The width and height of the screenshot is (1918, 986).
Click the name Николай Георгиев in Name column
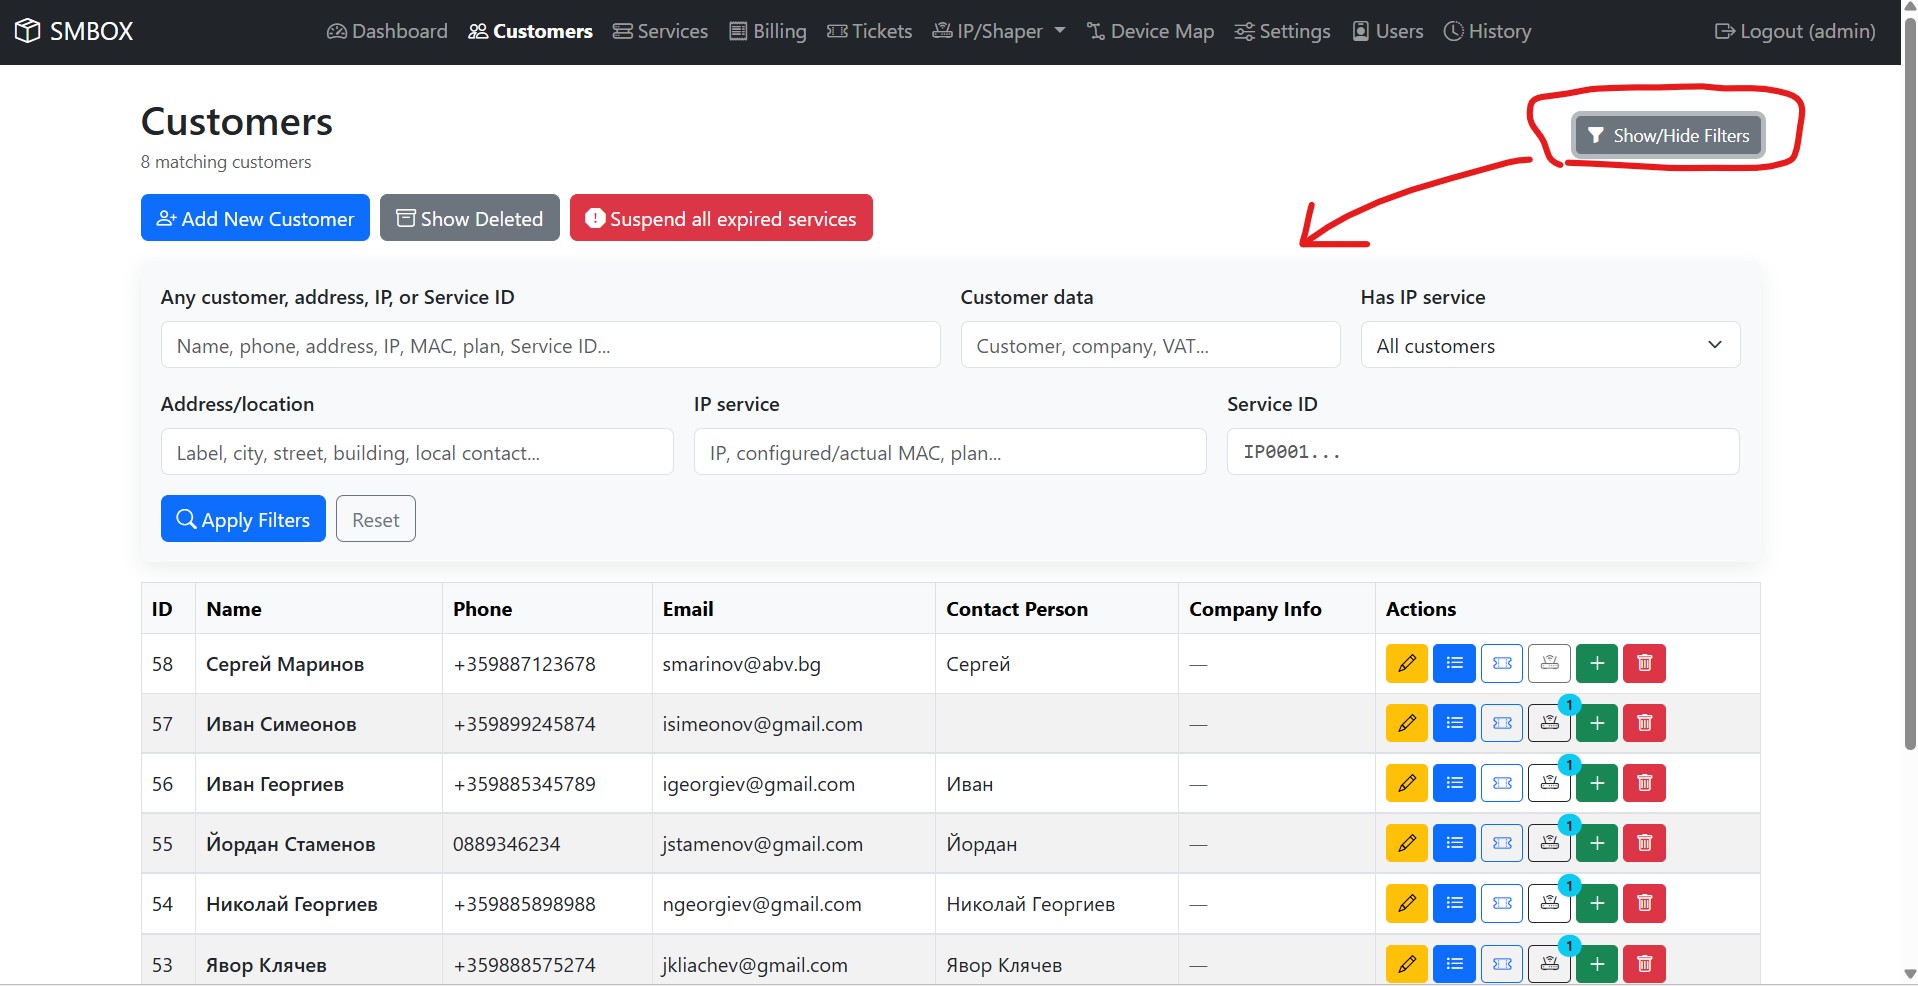click(x=292, y=904)
